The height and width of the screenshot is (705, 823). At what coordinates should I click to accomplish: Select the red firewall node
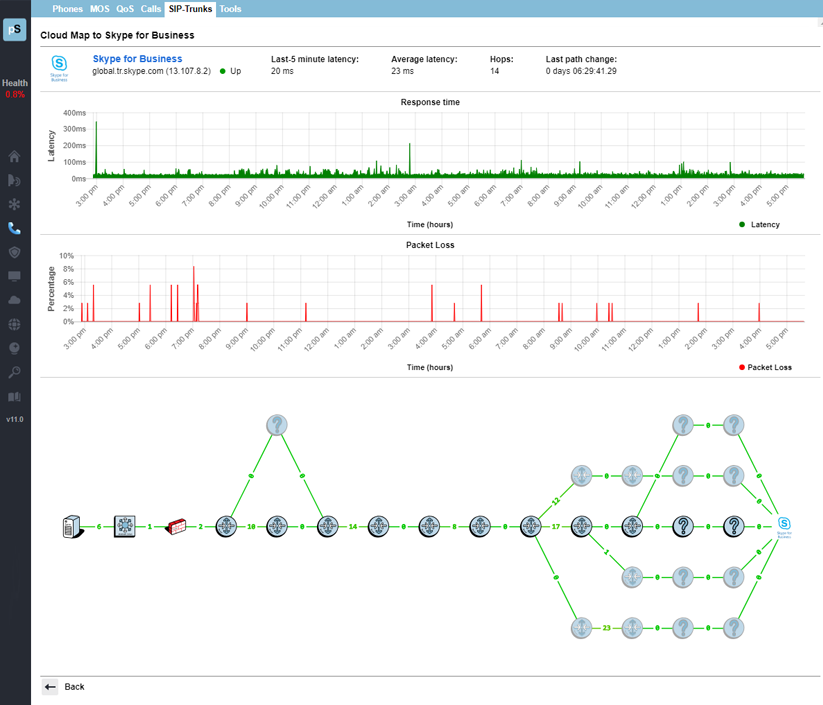point(176,526)
